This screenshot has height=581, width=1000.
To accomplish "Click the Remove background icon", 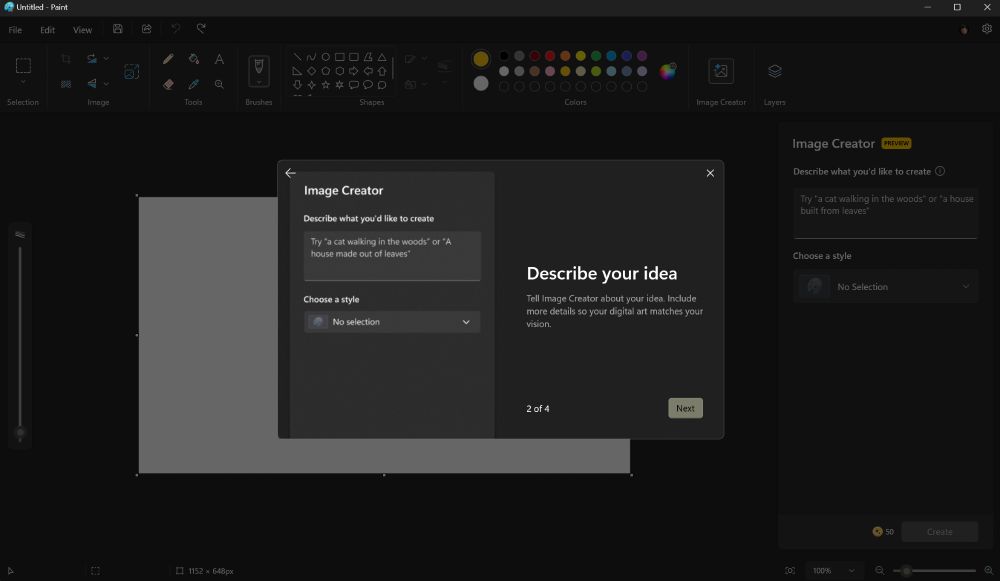I will (x=66, y=84).
